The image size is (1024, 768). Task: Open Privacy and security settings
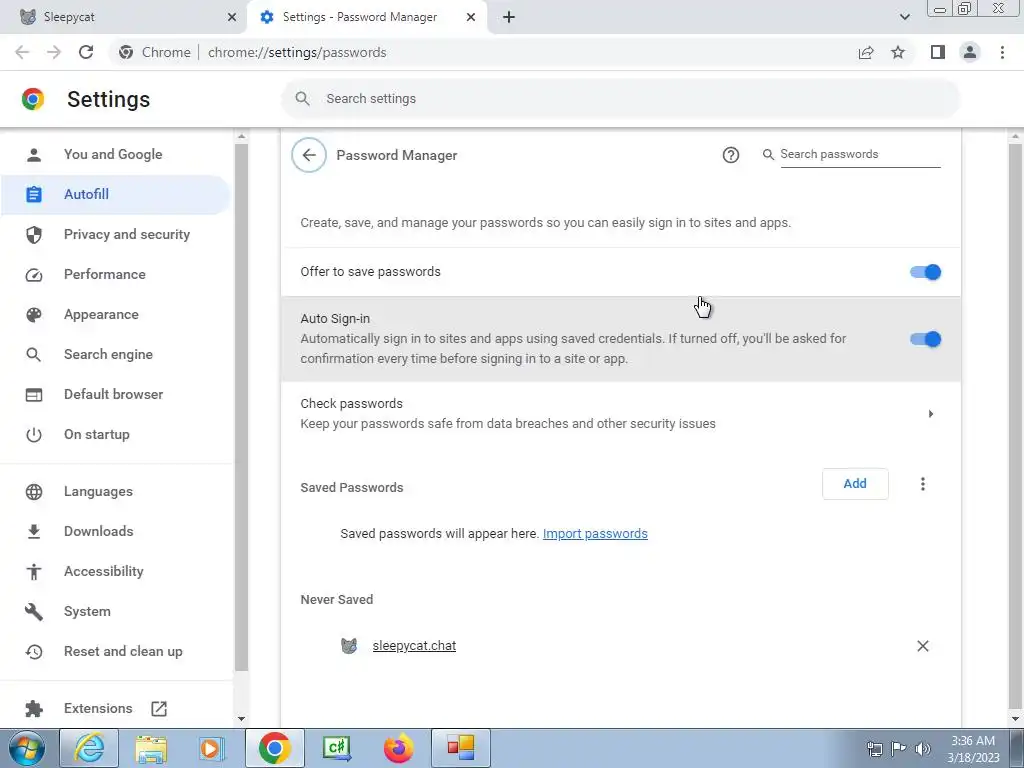[x=116, y=234]
